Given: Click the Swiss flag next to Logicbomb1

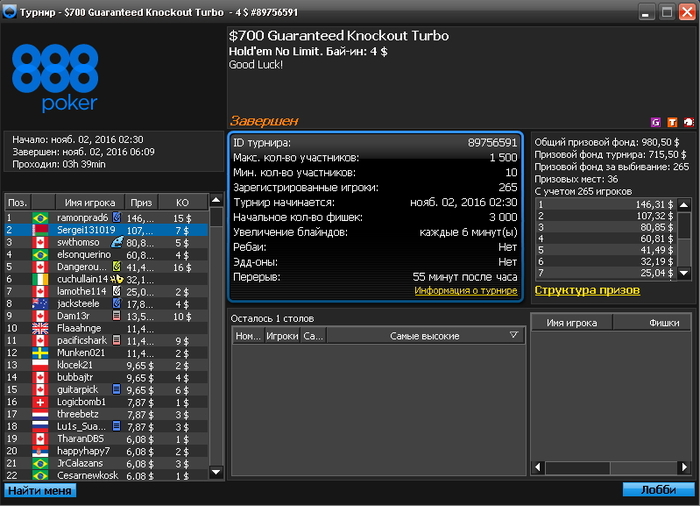Looking at the screenshot, I should pyautogui.click(x=40, y=402).
